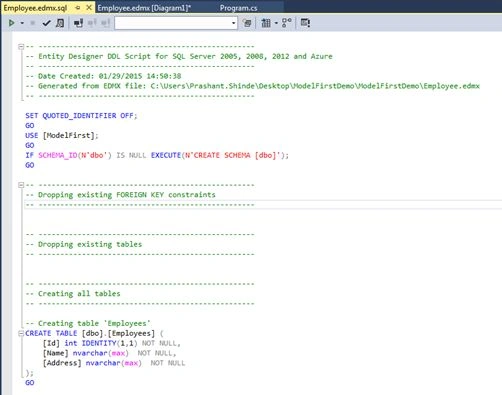Click the EXECUTE keyword in the code
This screenshot has height=395, width=502.
point(166,155)
